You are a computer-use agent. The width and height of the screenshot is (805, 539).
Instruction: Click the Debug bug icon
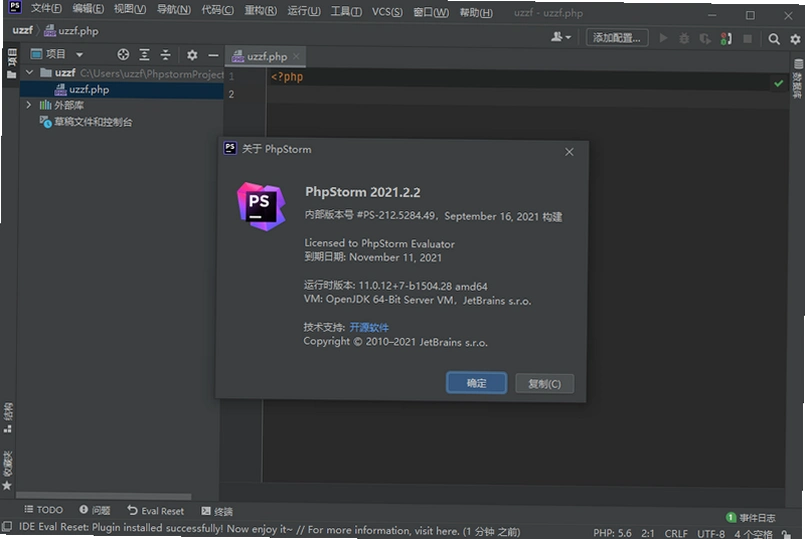pyautogui.click(x=684, y=38)
